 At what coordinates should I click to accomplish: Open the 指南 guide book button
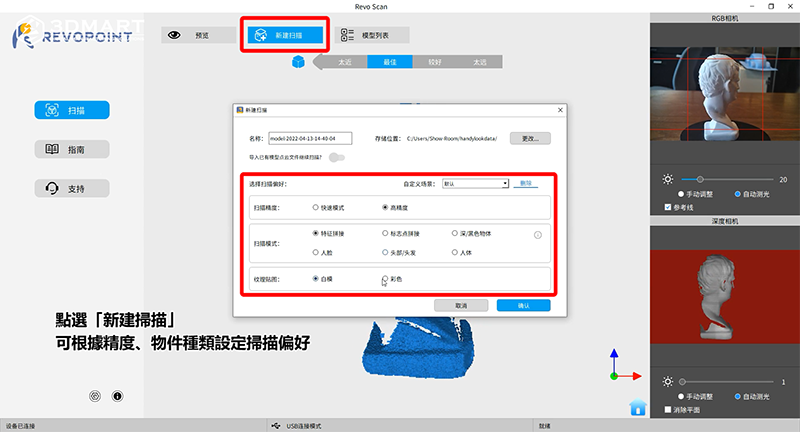[71, 149]
